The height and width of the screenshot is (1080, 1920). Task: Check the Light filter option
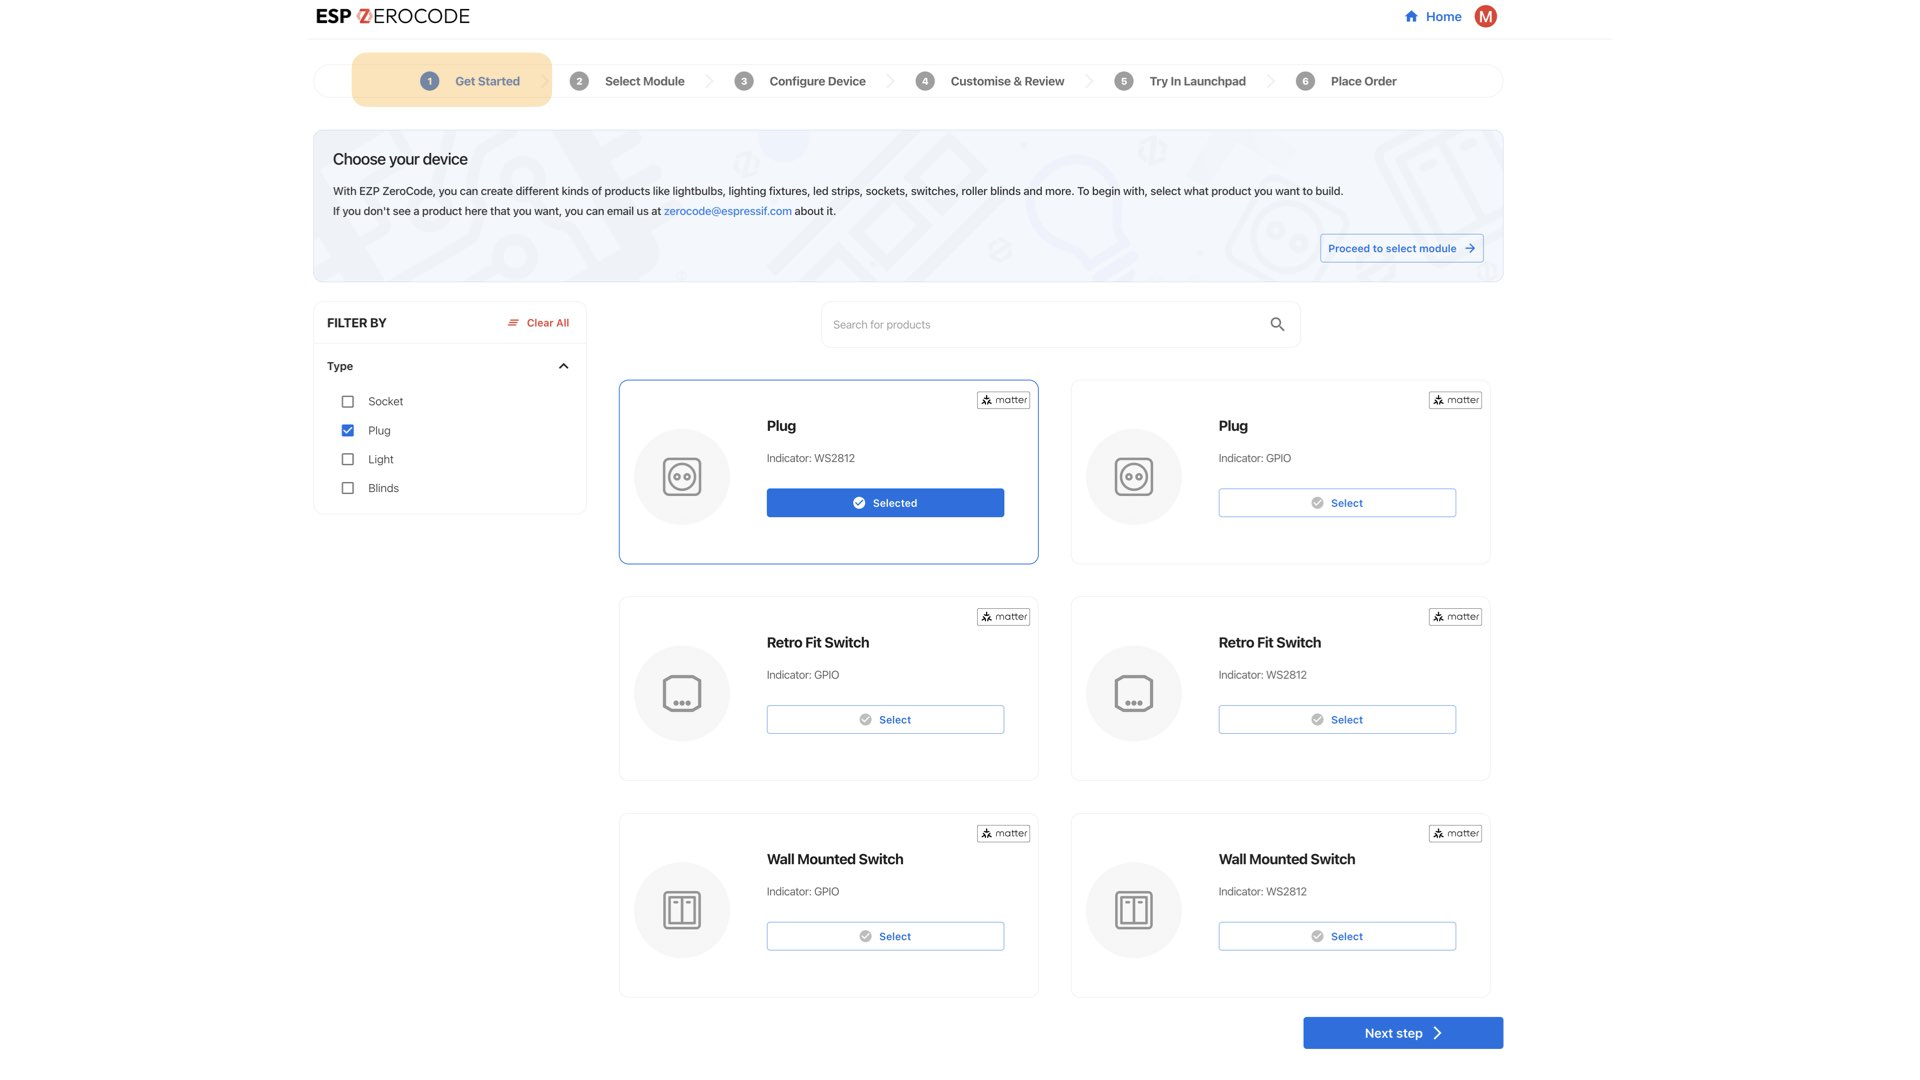(x=348, y=459)
